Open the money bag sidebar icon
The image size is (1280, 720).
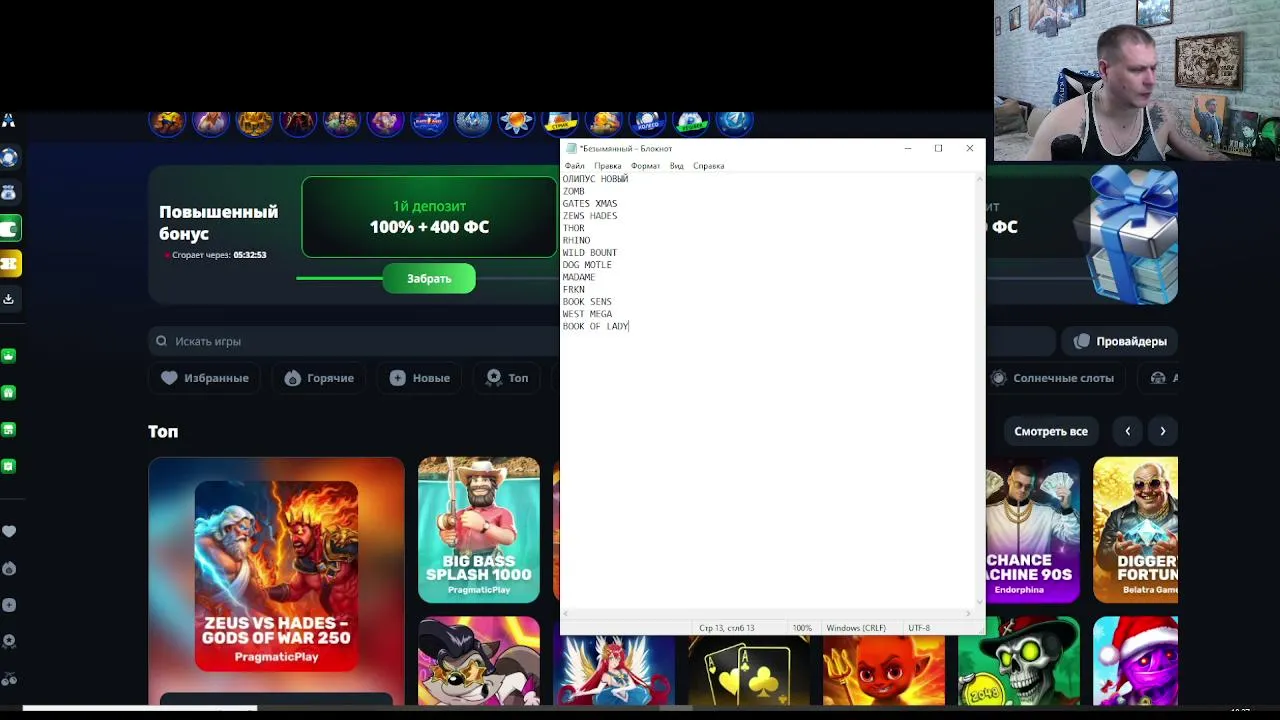[8, 192]
